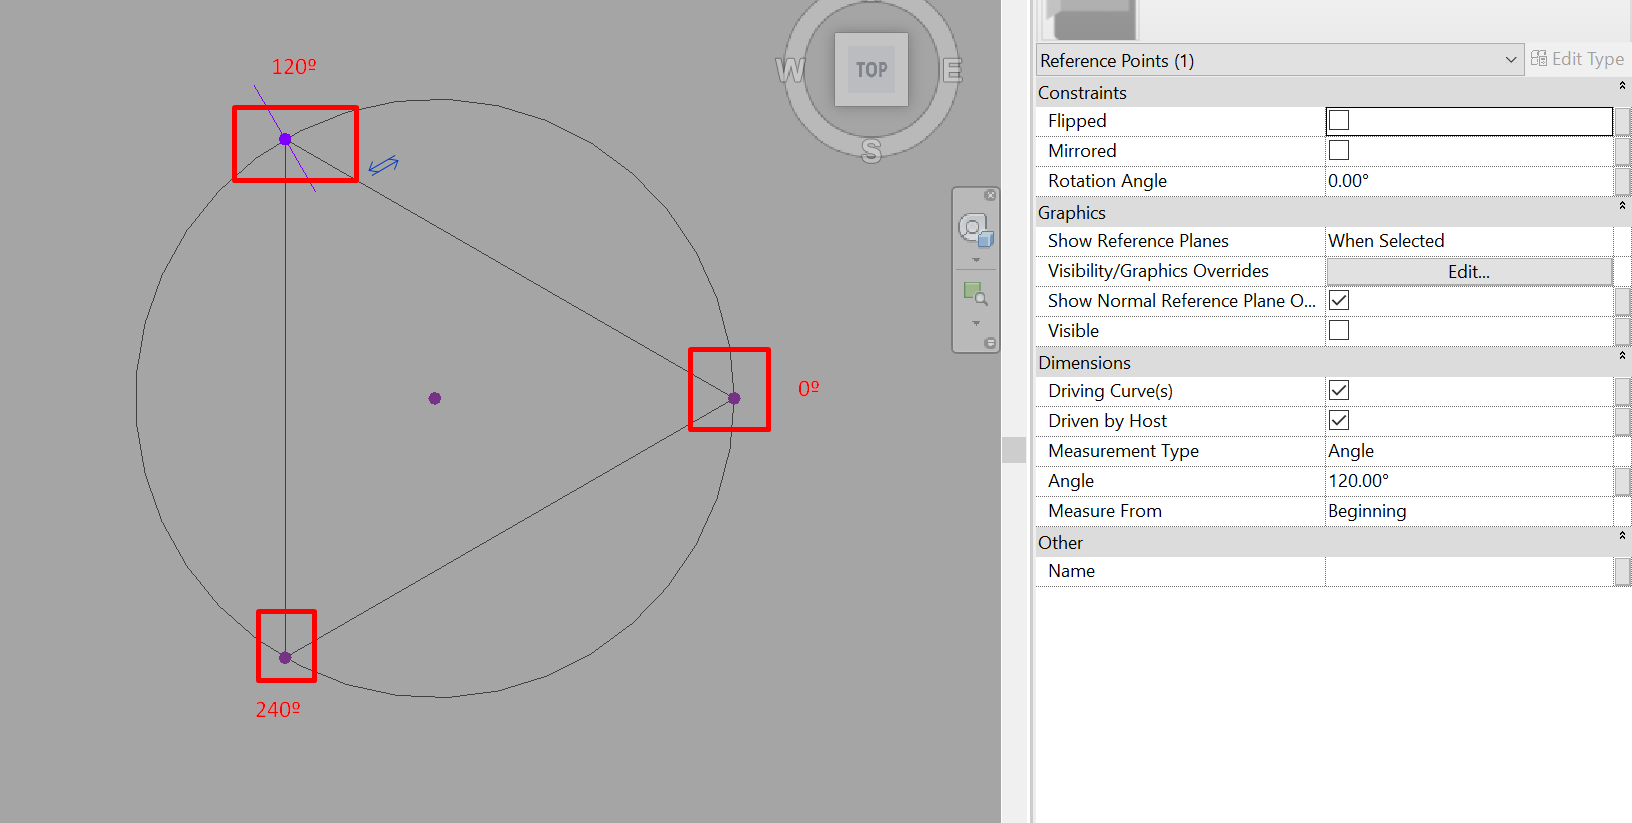Click the Rotation Angle value field
This screenshot has width=1632, height=823.
1469,181
